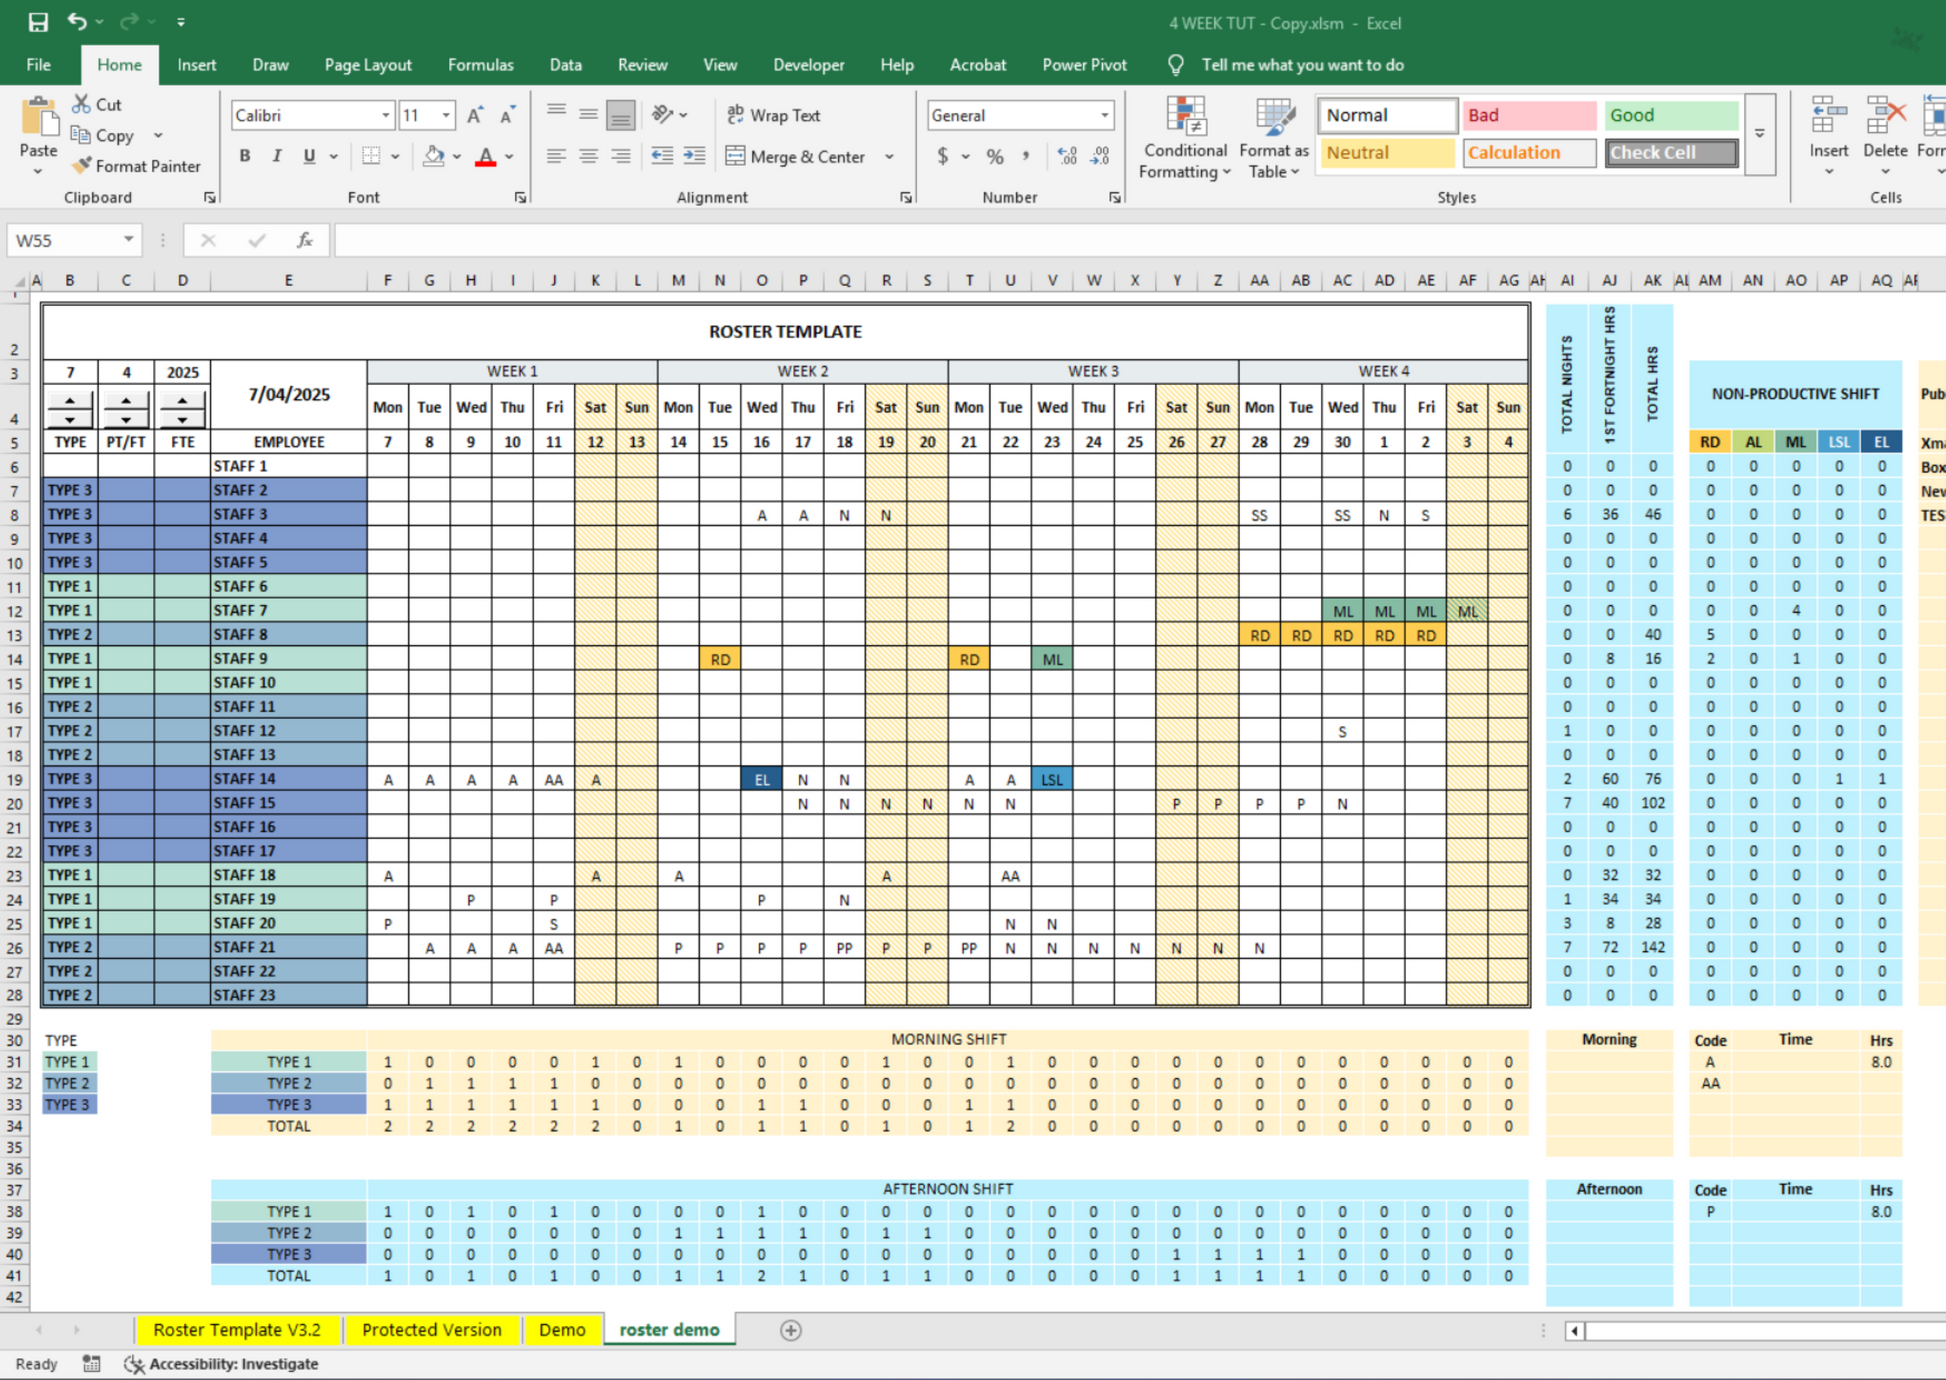Click the Format Painter brush icon
This screenshot has height=1380, width=1946.
pyautogui.click(x=82, y=166)
